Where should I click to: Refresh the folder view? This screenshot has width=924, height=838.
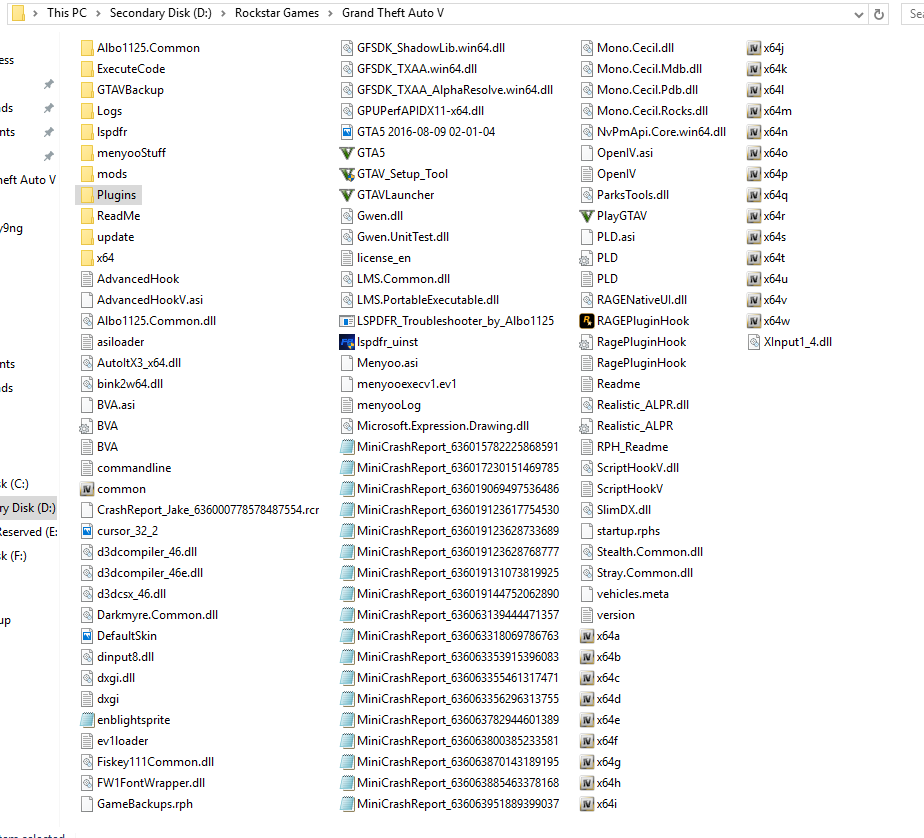click(879, 14)
